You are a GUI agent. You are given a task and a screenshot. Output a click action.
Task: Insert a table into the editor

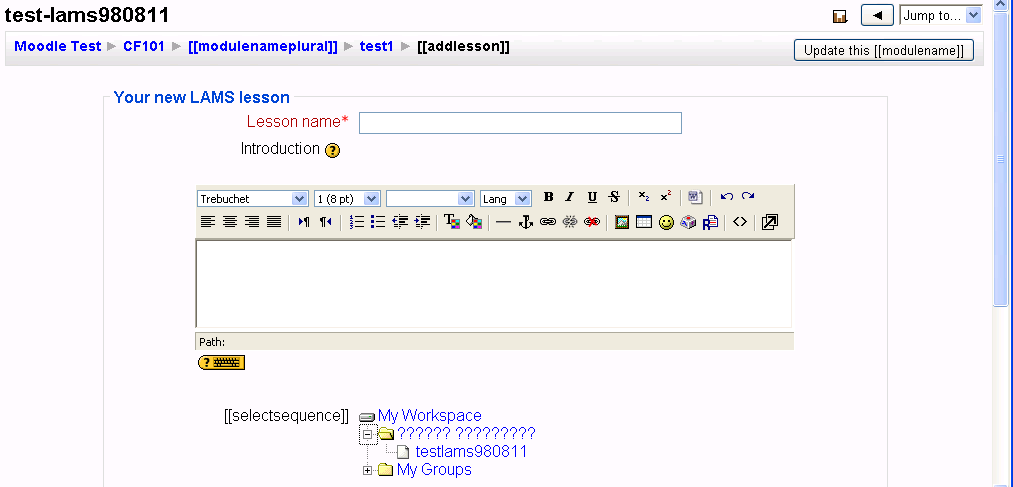click(x=644, y=222)
